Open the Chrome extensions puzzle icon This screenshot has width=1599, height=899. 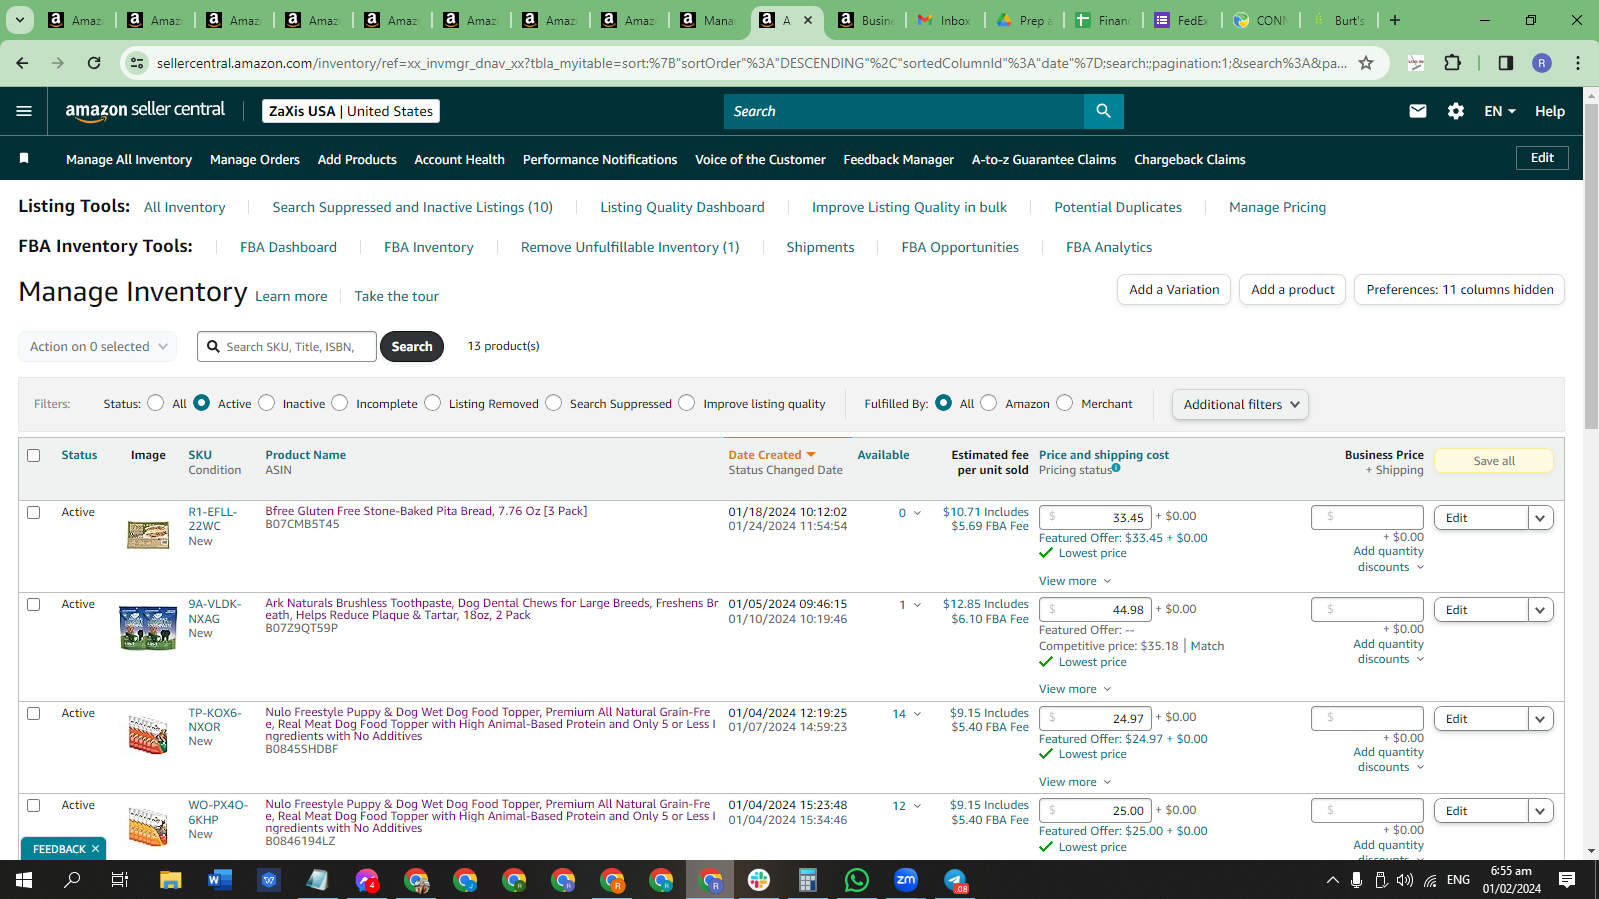coord(1453,63)
